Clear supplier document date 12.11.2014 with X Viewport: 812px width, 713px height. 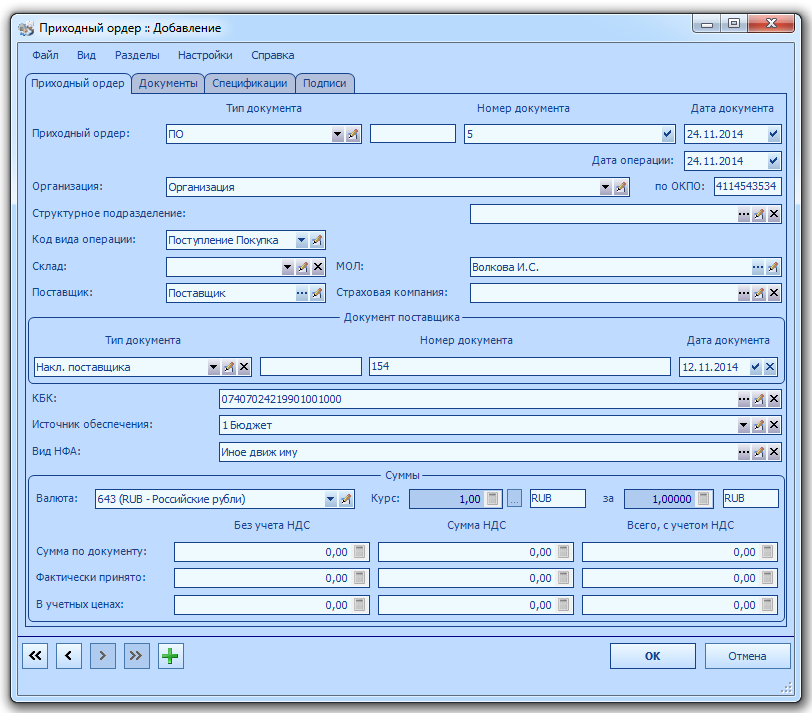[x=770, y=368]
